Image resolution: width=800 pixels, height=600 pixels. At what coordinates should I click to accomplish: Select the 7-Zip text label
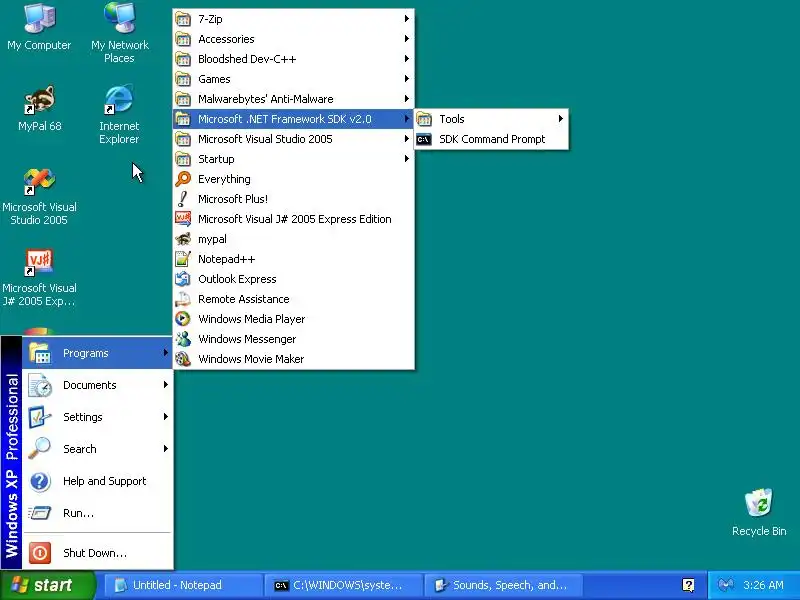coord(210,19)
